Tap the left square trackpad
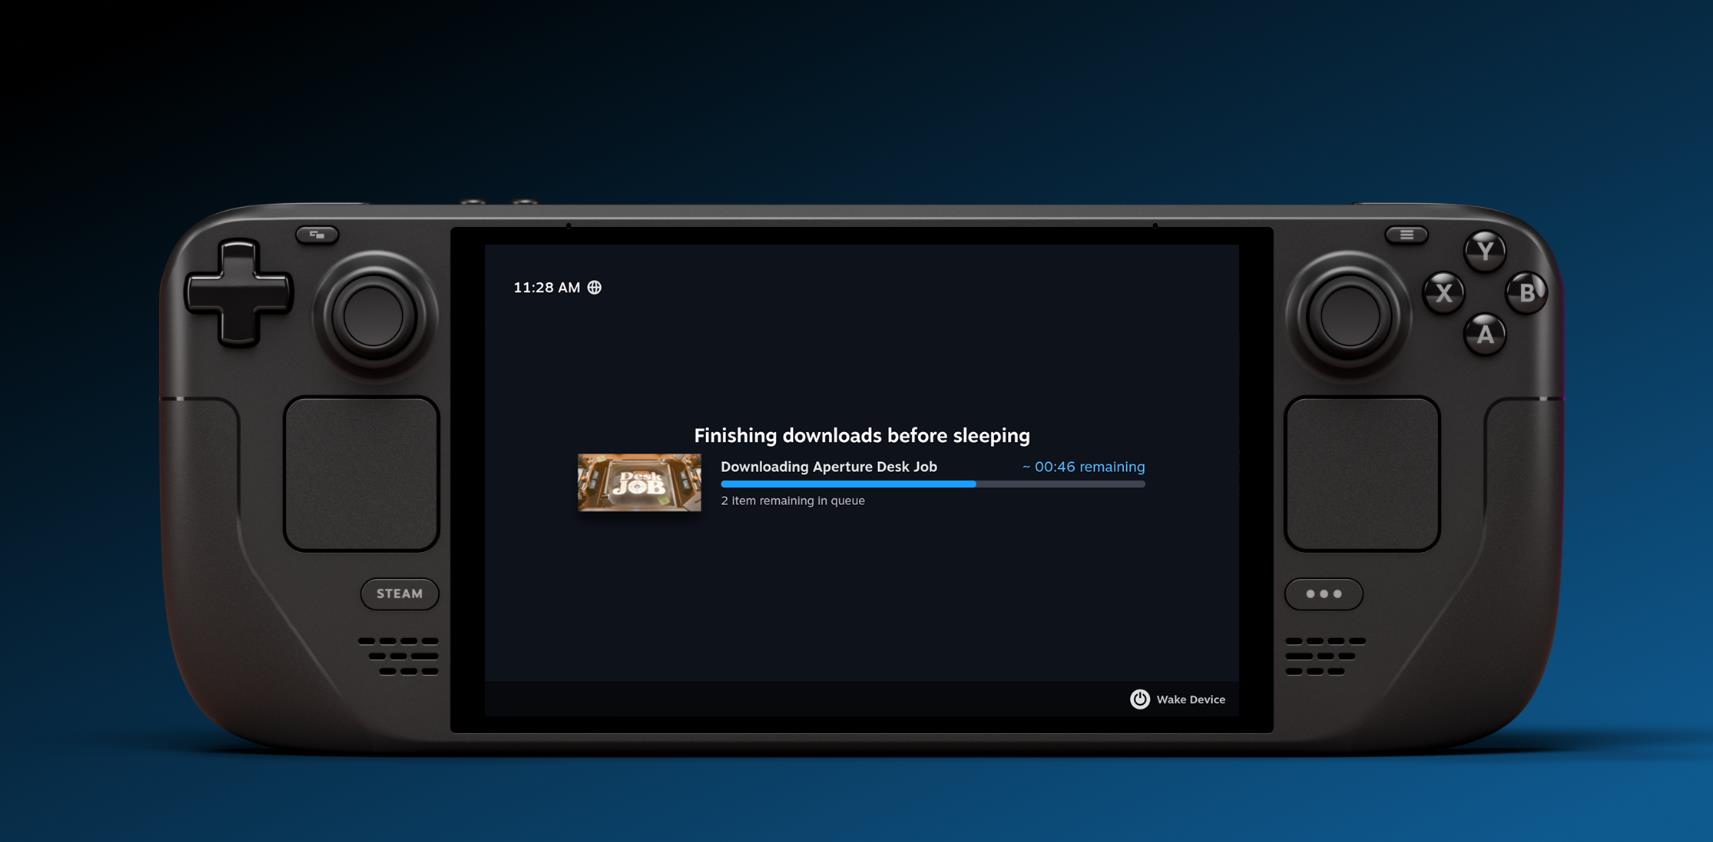Image resolution: width=1713 pixels, height=842 pixels. [362, 474]
